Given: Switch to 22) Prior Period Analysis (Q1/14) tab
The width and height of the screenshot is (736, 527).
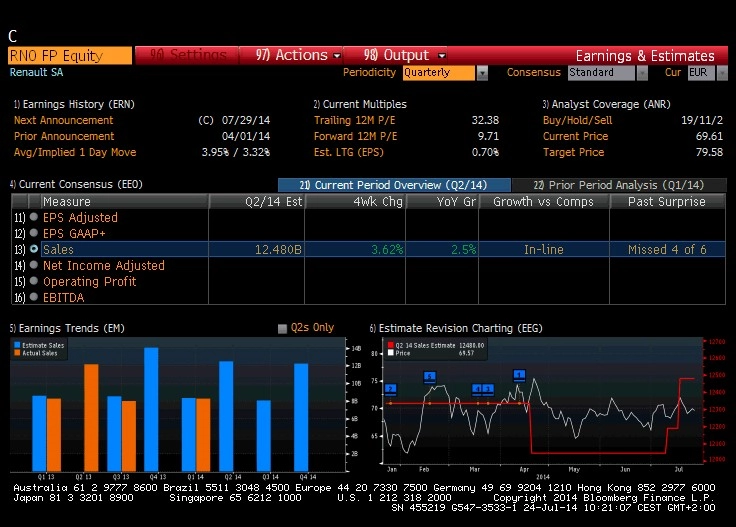Looking at the screenshot, I should click(x=619, y=185).
